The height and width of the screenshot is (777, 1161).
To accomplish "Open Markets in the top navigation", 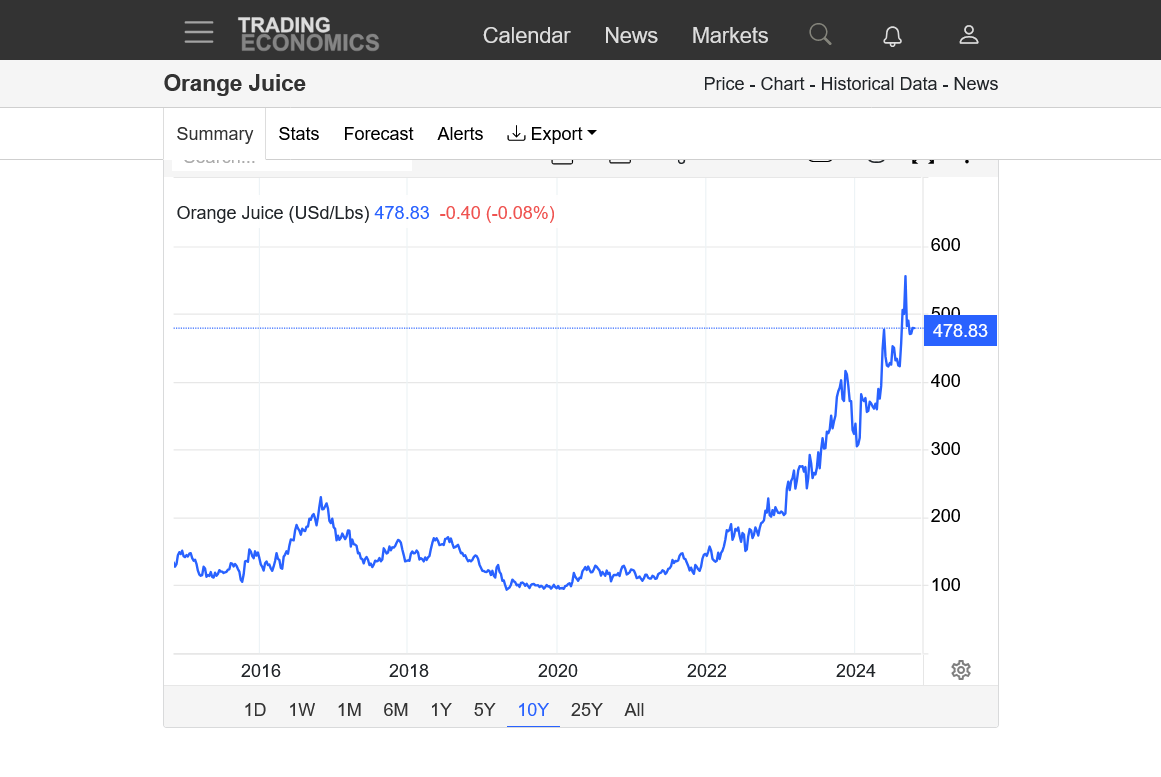I will (x=730, y=36).
